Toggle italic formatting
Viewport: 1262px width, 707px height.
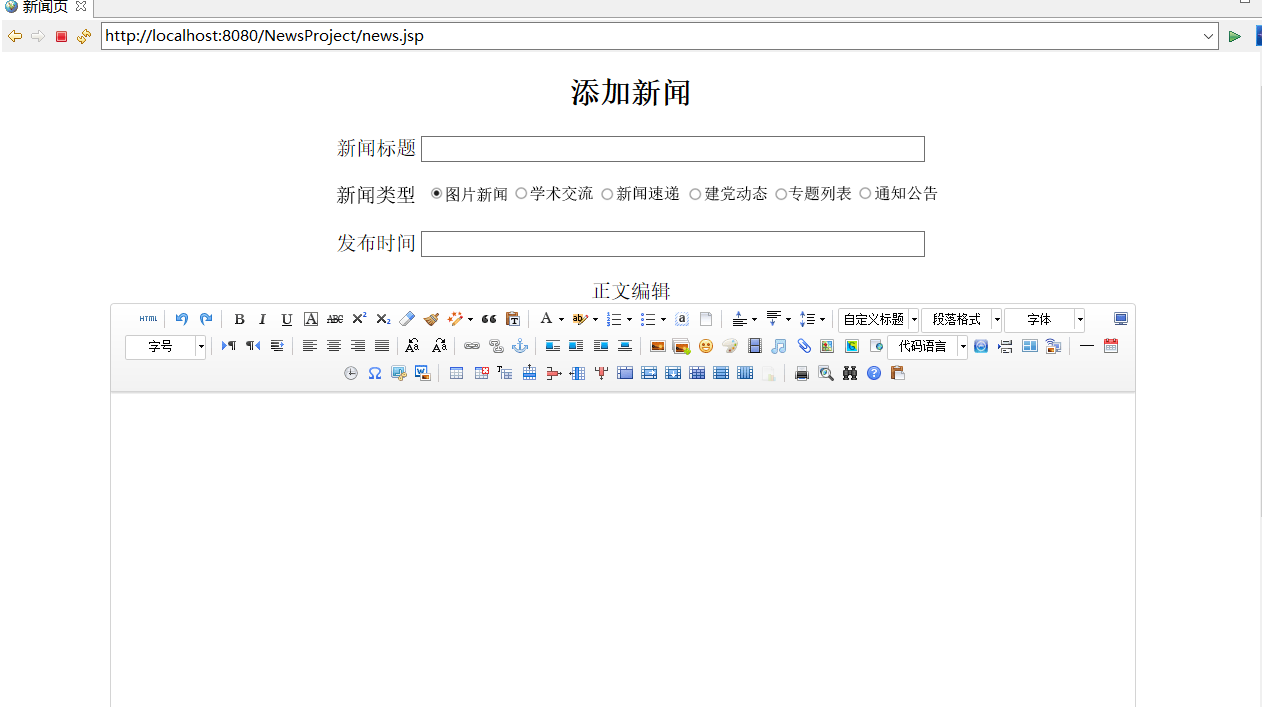[263, 319]
